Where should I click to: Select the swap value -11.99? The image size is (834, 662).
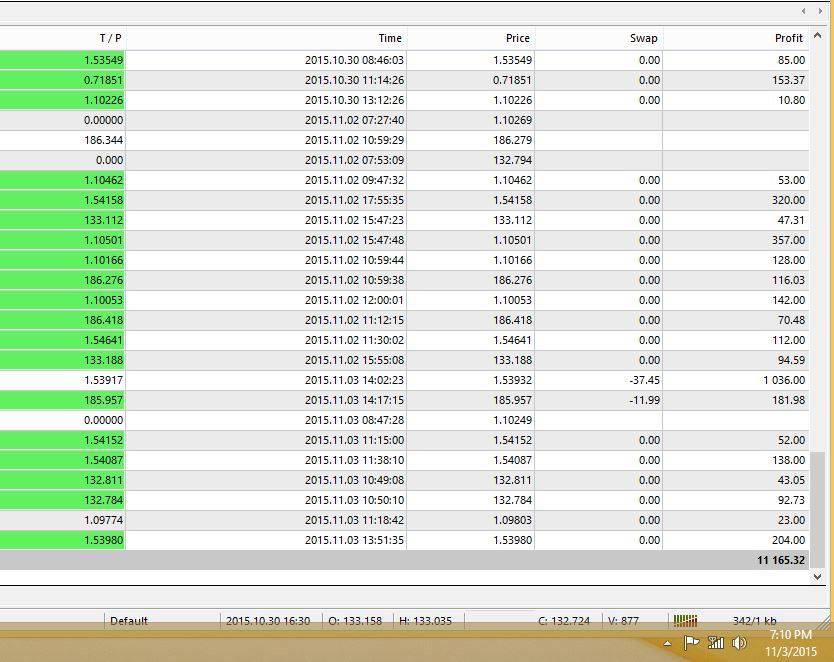[x=645, y=400]
